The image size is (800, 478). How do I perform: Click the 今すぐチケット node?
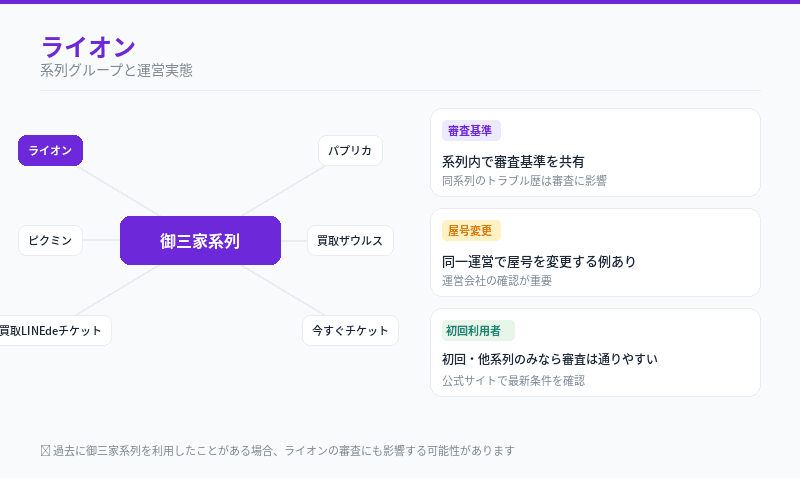tap(350, 331)
